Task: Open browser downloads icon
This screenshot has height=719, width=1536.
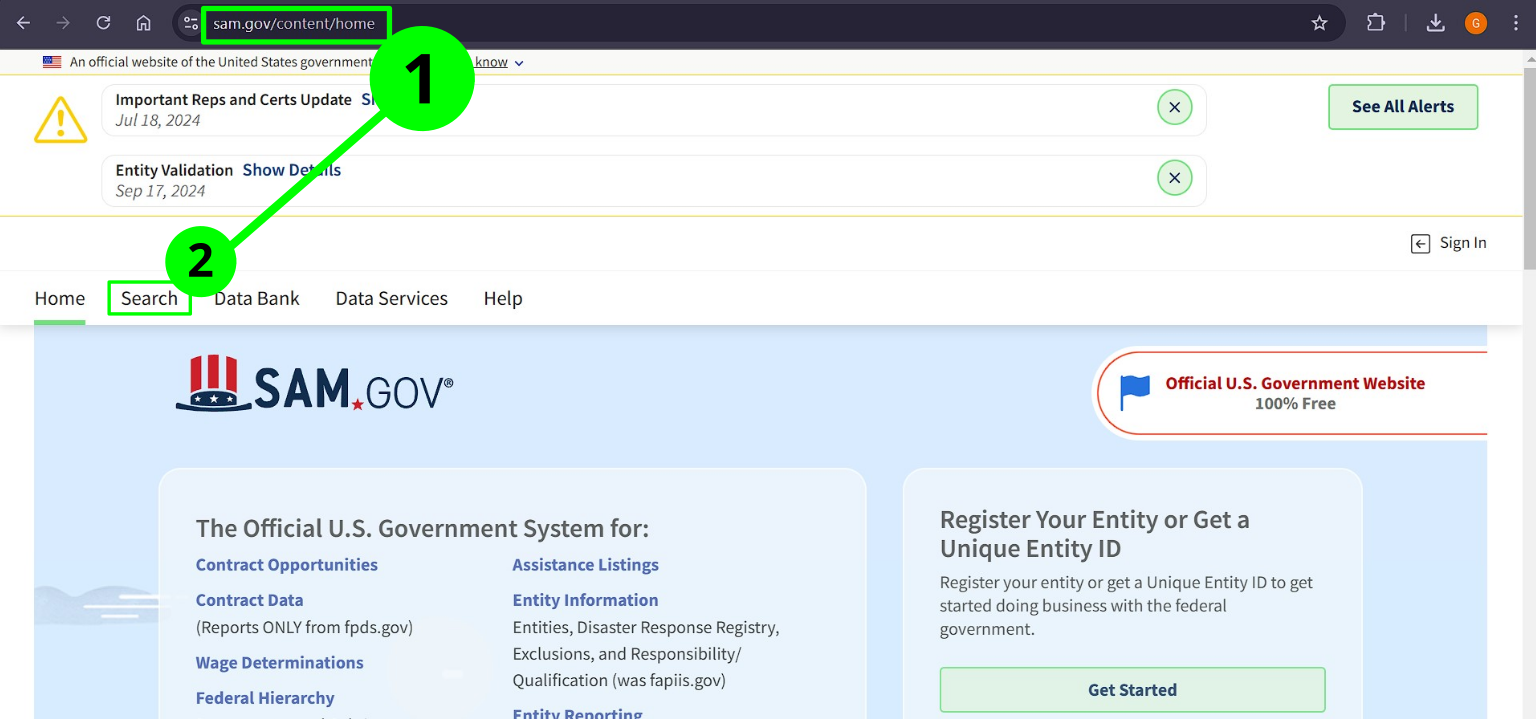Action: 1435,23
